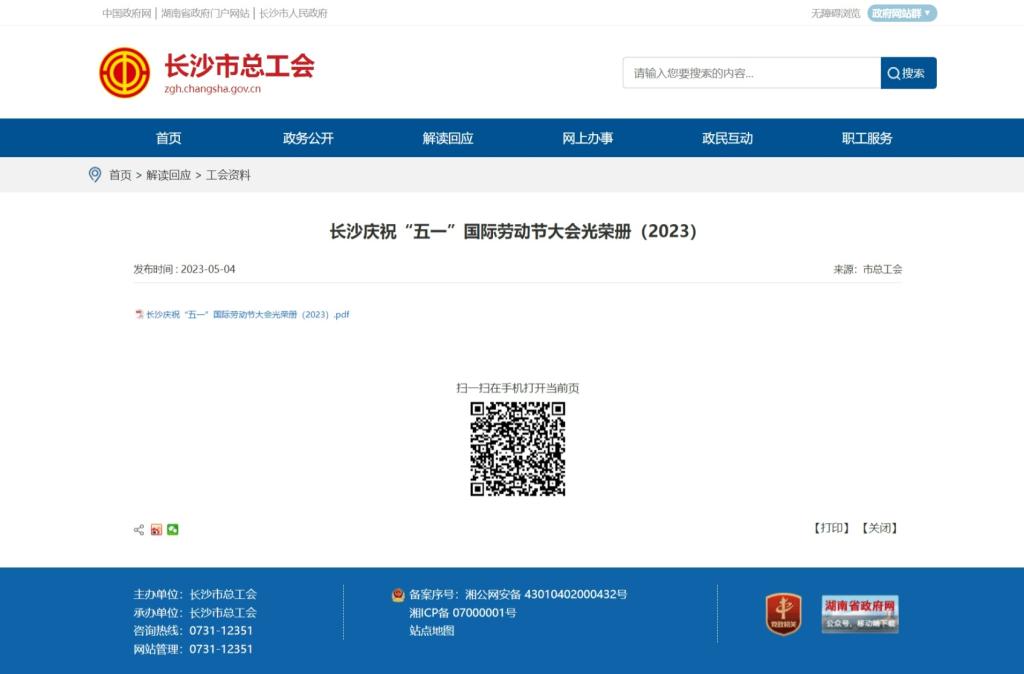Viewport: 1024px width, 674px height.
Task: Open the 光荣册 (2023) .pdf attachment link
Action: point(248,314)
